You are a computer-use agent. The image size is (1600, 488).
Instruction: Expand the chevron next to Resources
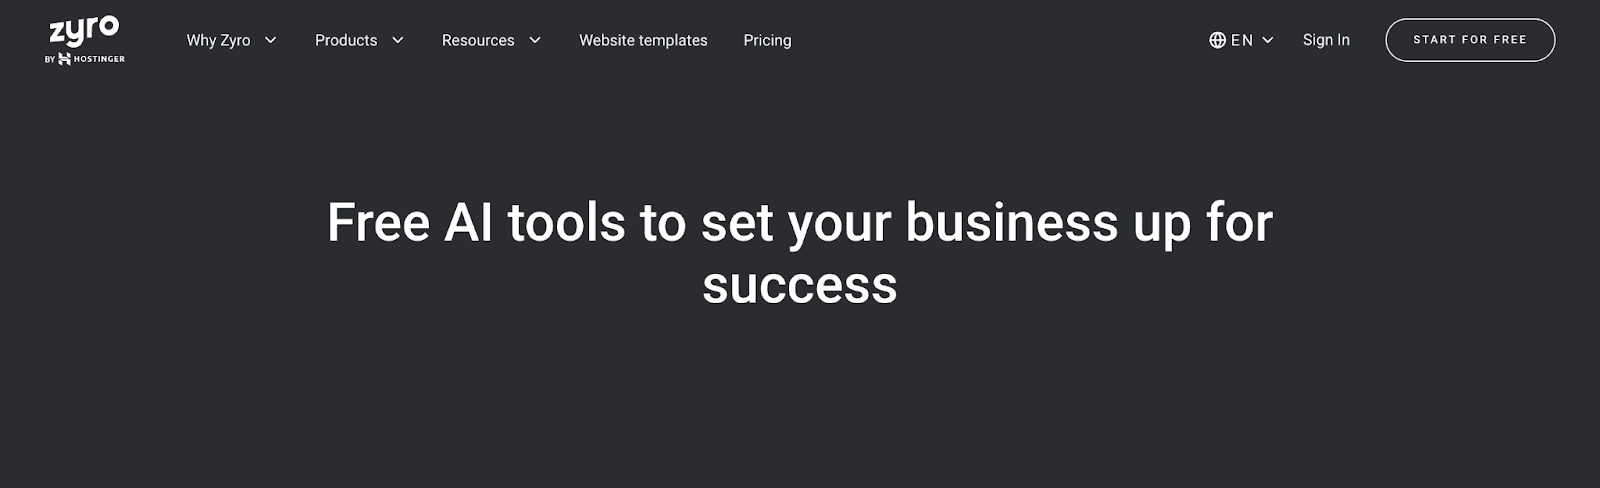[x=535, y=40]
